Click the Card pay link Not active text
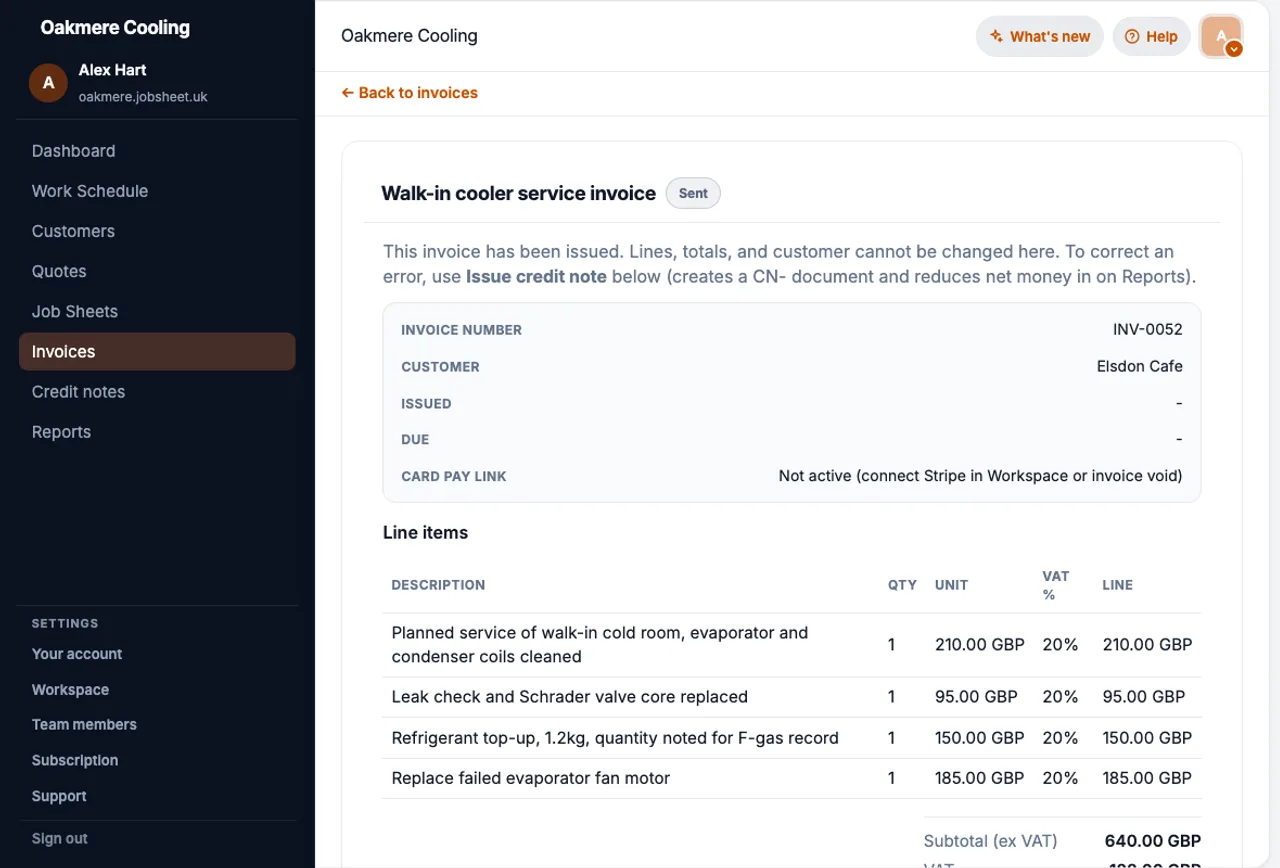 click(x=980, y=476)
